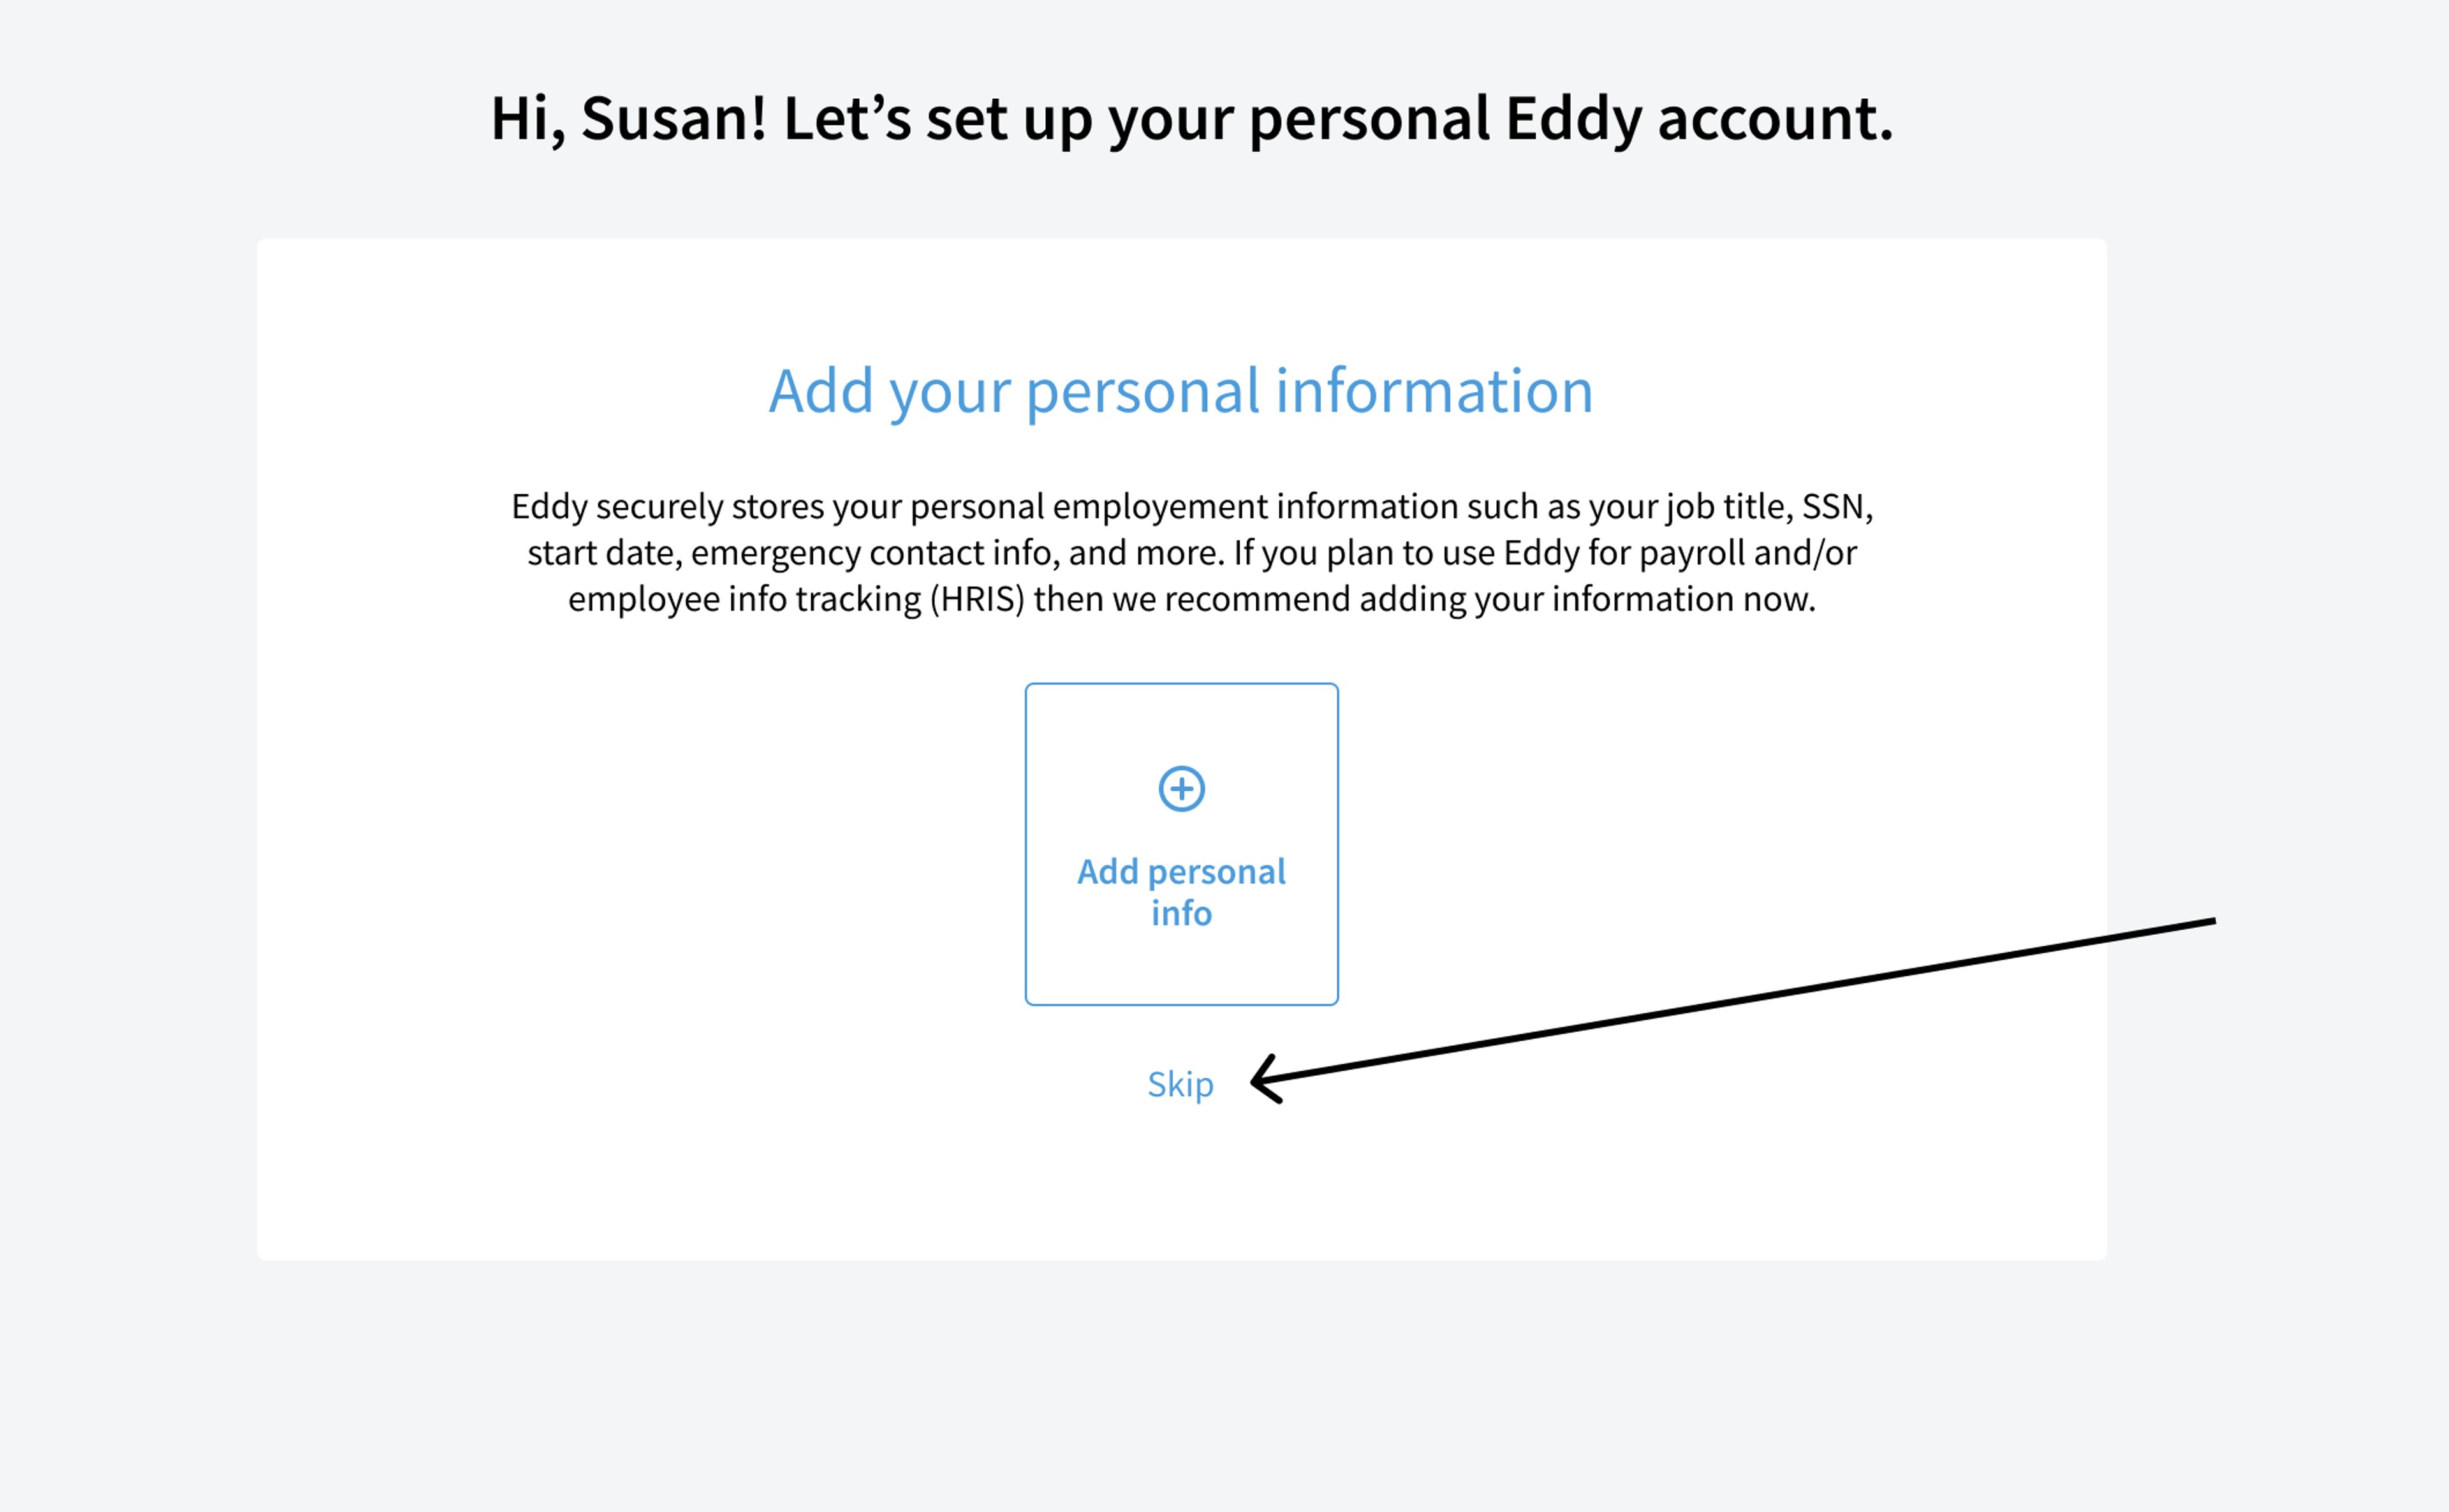2449x1512 pixels.
Task: Click the Skip link
Action: click(1180, 1084)
